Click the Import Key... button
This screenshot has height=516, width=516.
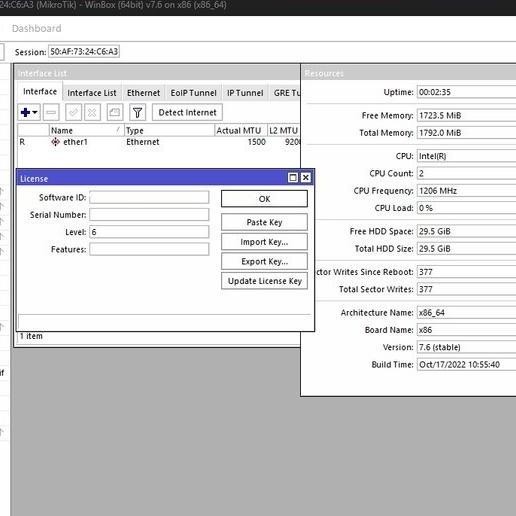[264, 242]
